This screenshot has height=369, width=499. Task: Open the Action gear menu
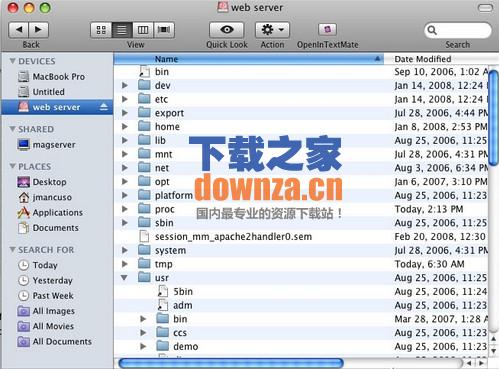[x=272, y=30]
